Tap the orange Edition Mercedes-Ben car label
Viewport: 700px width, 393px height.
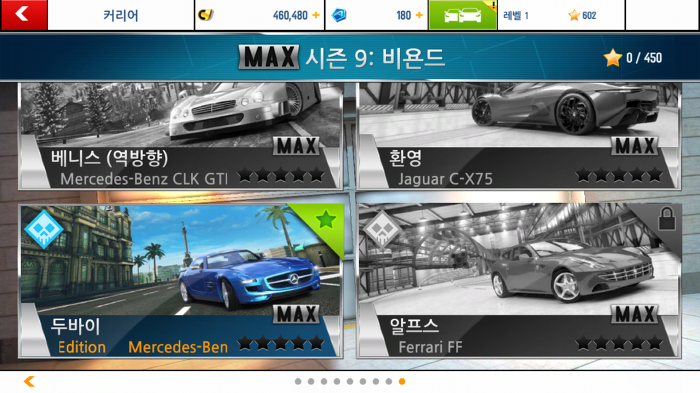pyautogui.click(x=143, y=347)
